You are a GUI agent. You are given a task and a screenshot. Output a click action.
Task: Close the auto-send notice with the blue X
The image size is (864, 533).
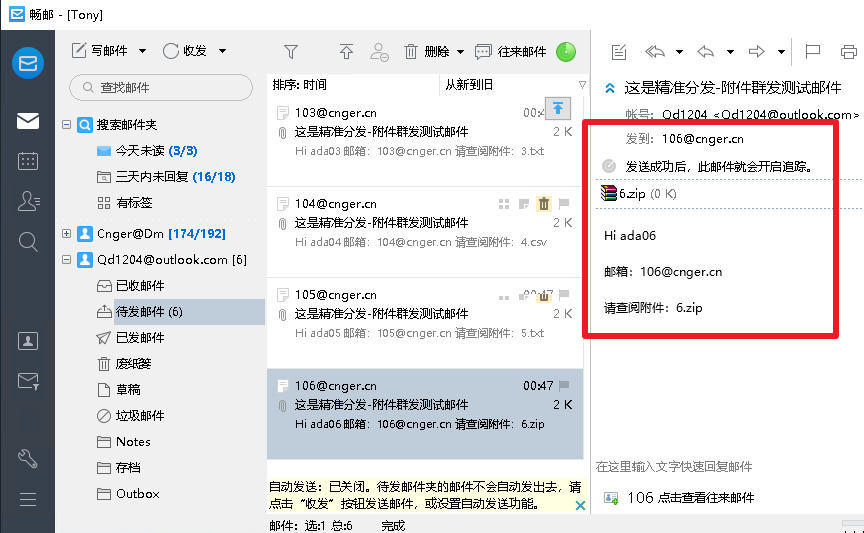[x=580, y=505]
